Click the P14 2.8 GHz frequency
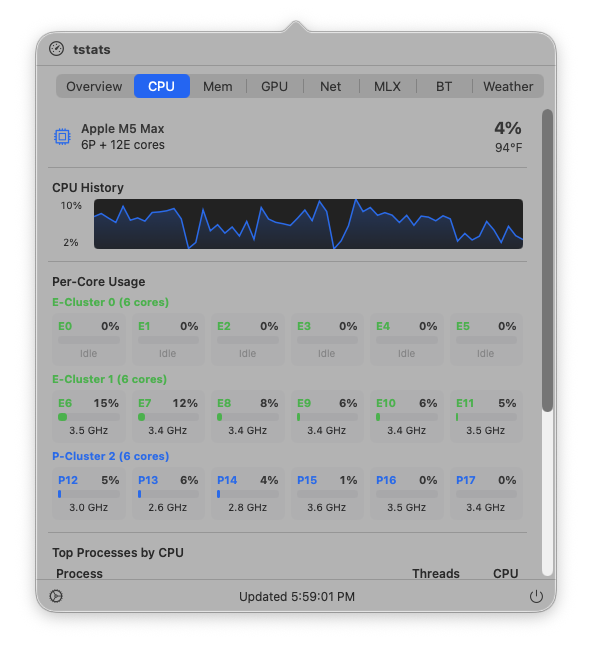This screenshot has height=652, width=592. 247,507
